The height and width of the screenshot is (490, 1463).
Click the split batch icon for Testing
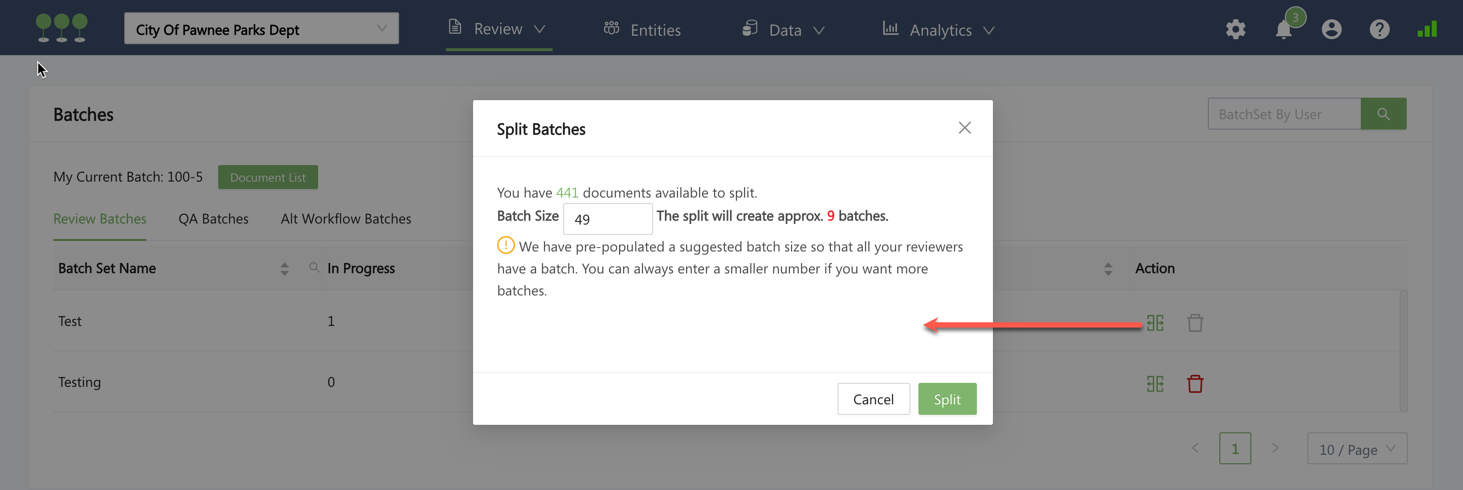[x=1155, y=383]
